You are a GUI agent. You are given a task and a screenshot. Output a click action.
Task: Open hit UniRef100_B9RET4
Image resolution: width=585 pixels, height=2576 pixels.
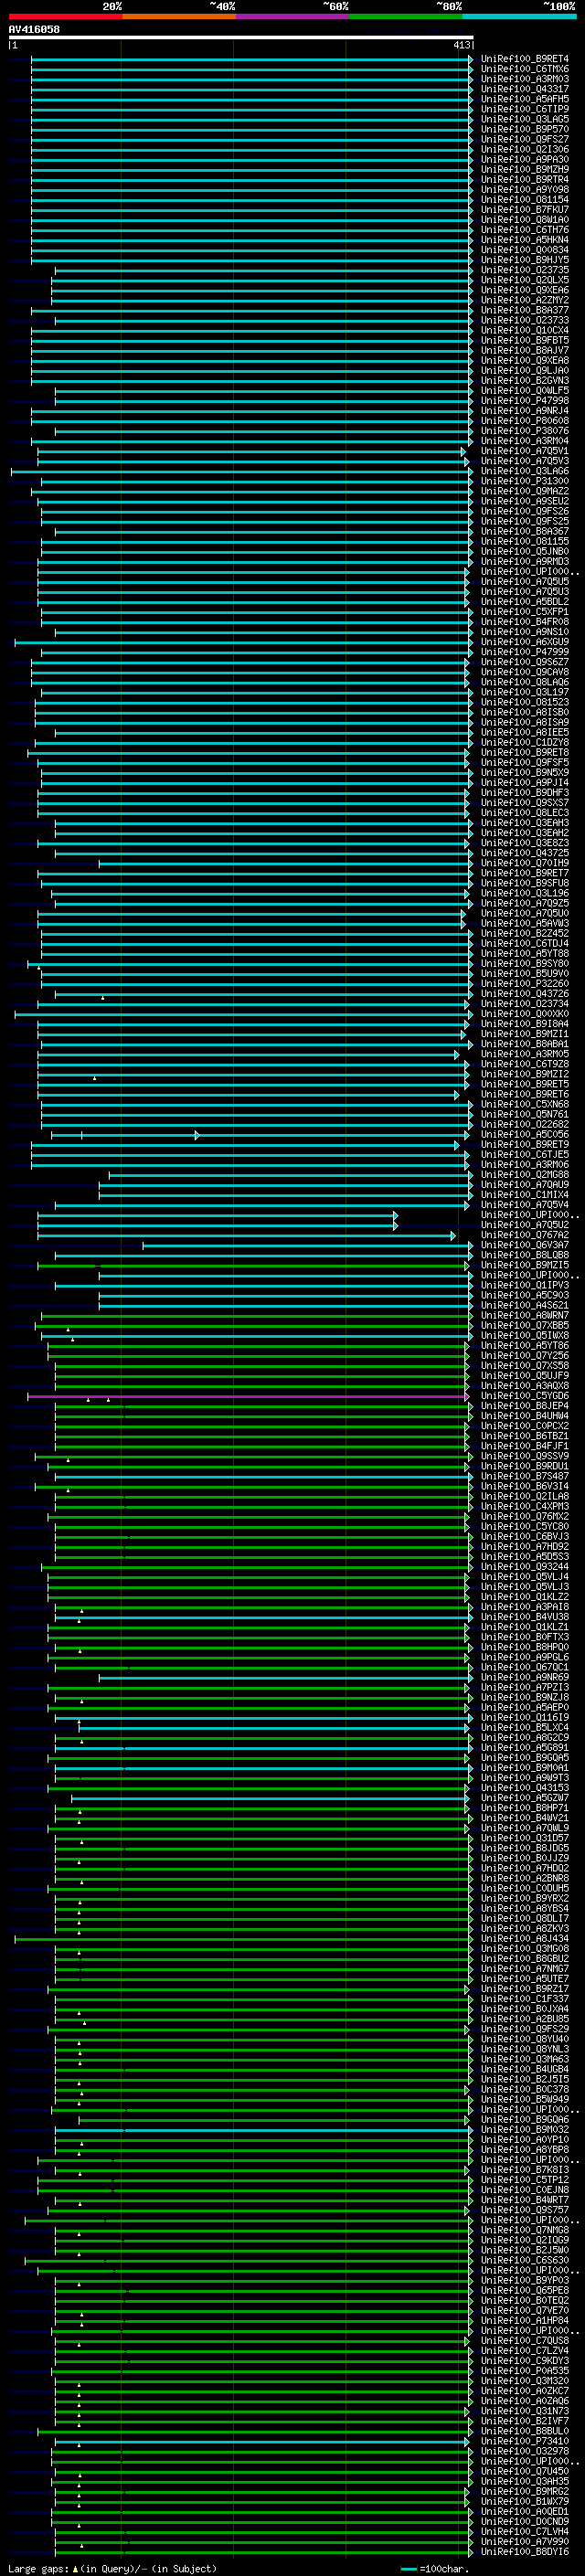point(524,59)
